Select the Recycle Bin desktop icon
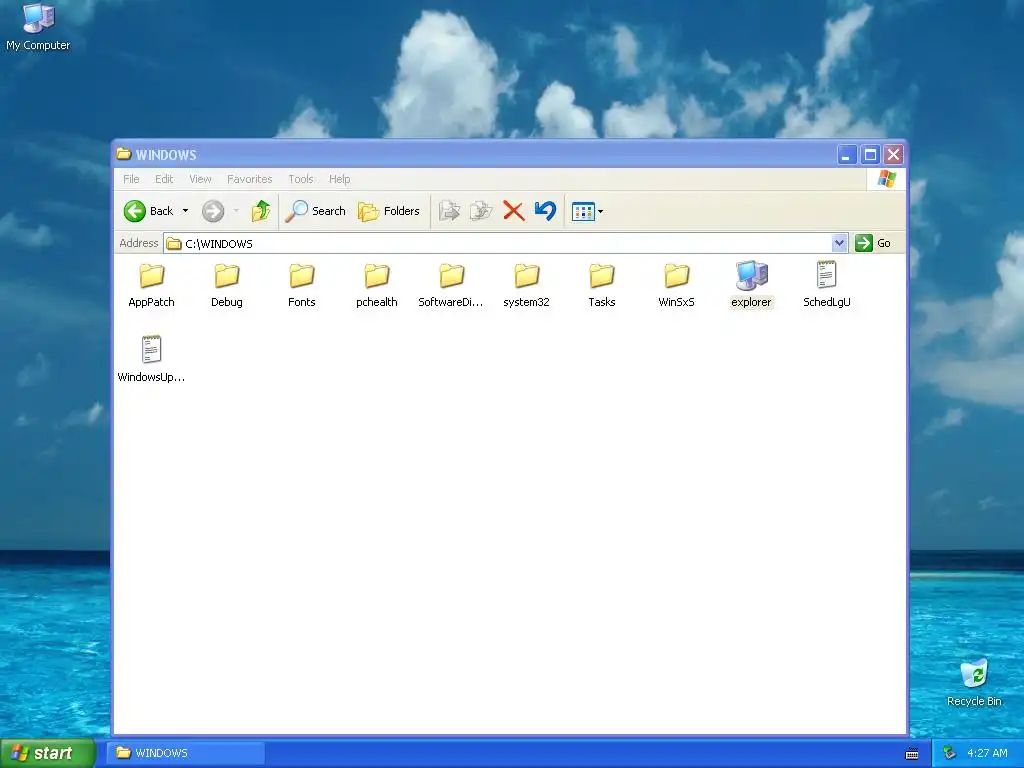1024x768 pixels. click(974, 683)
